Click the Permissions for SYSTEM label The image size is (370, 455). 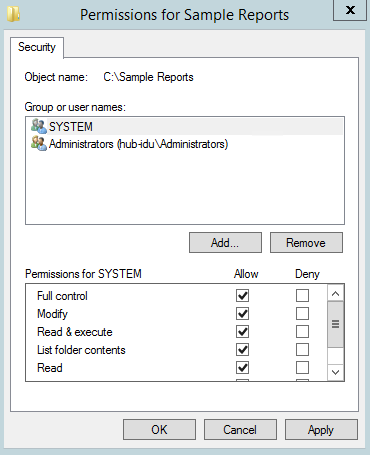tap(83, 274)
